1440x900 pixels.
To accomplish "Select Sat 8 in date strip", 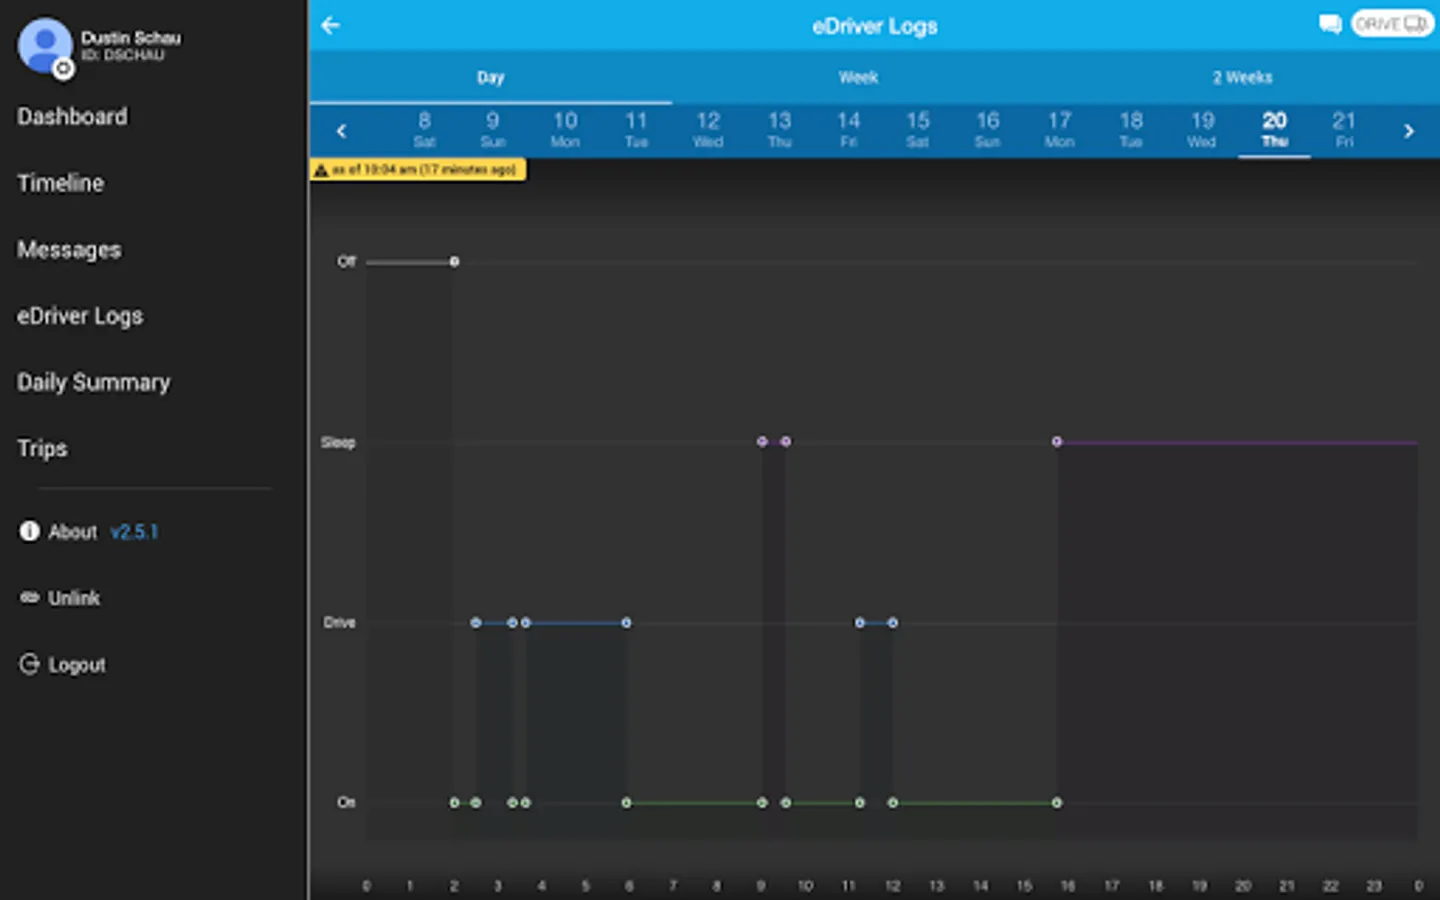I will (x=424, y=130).
